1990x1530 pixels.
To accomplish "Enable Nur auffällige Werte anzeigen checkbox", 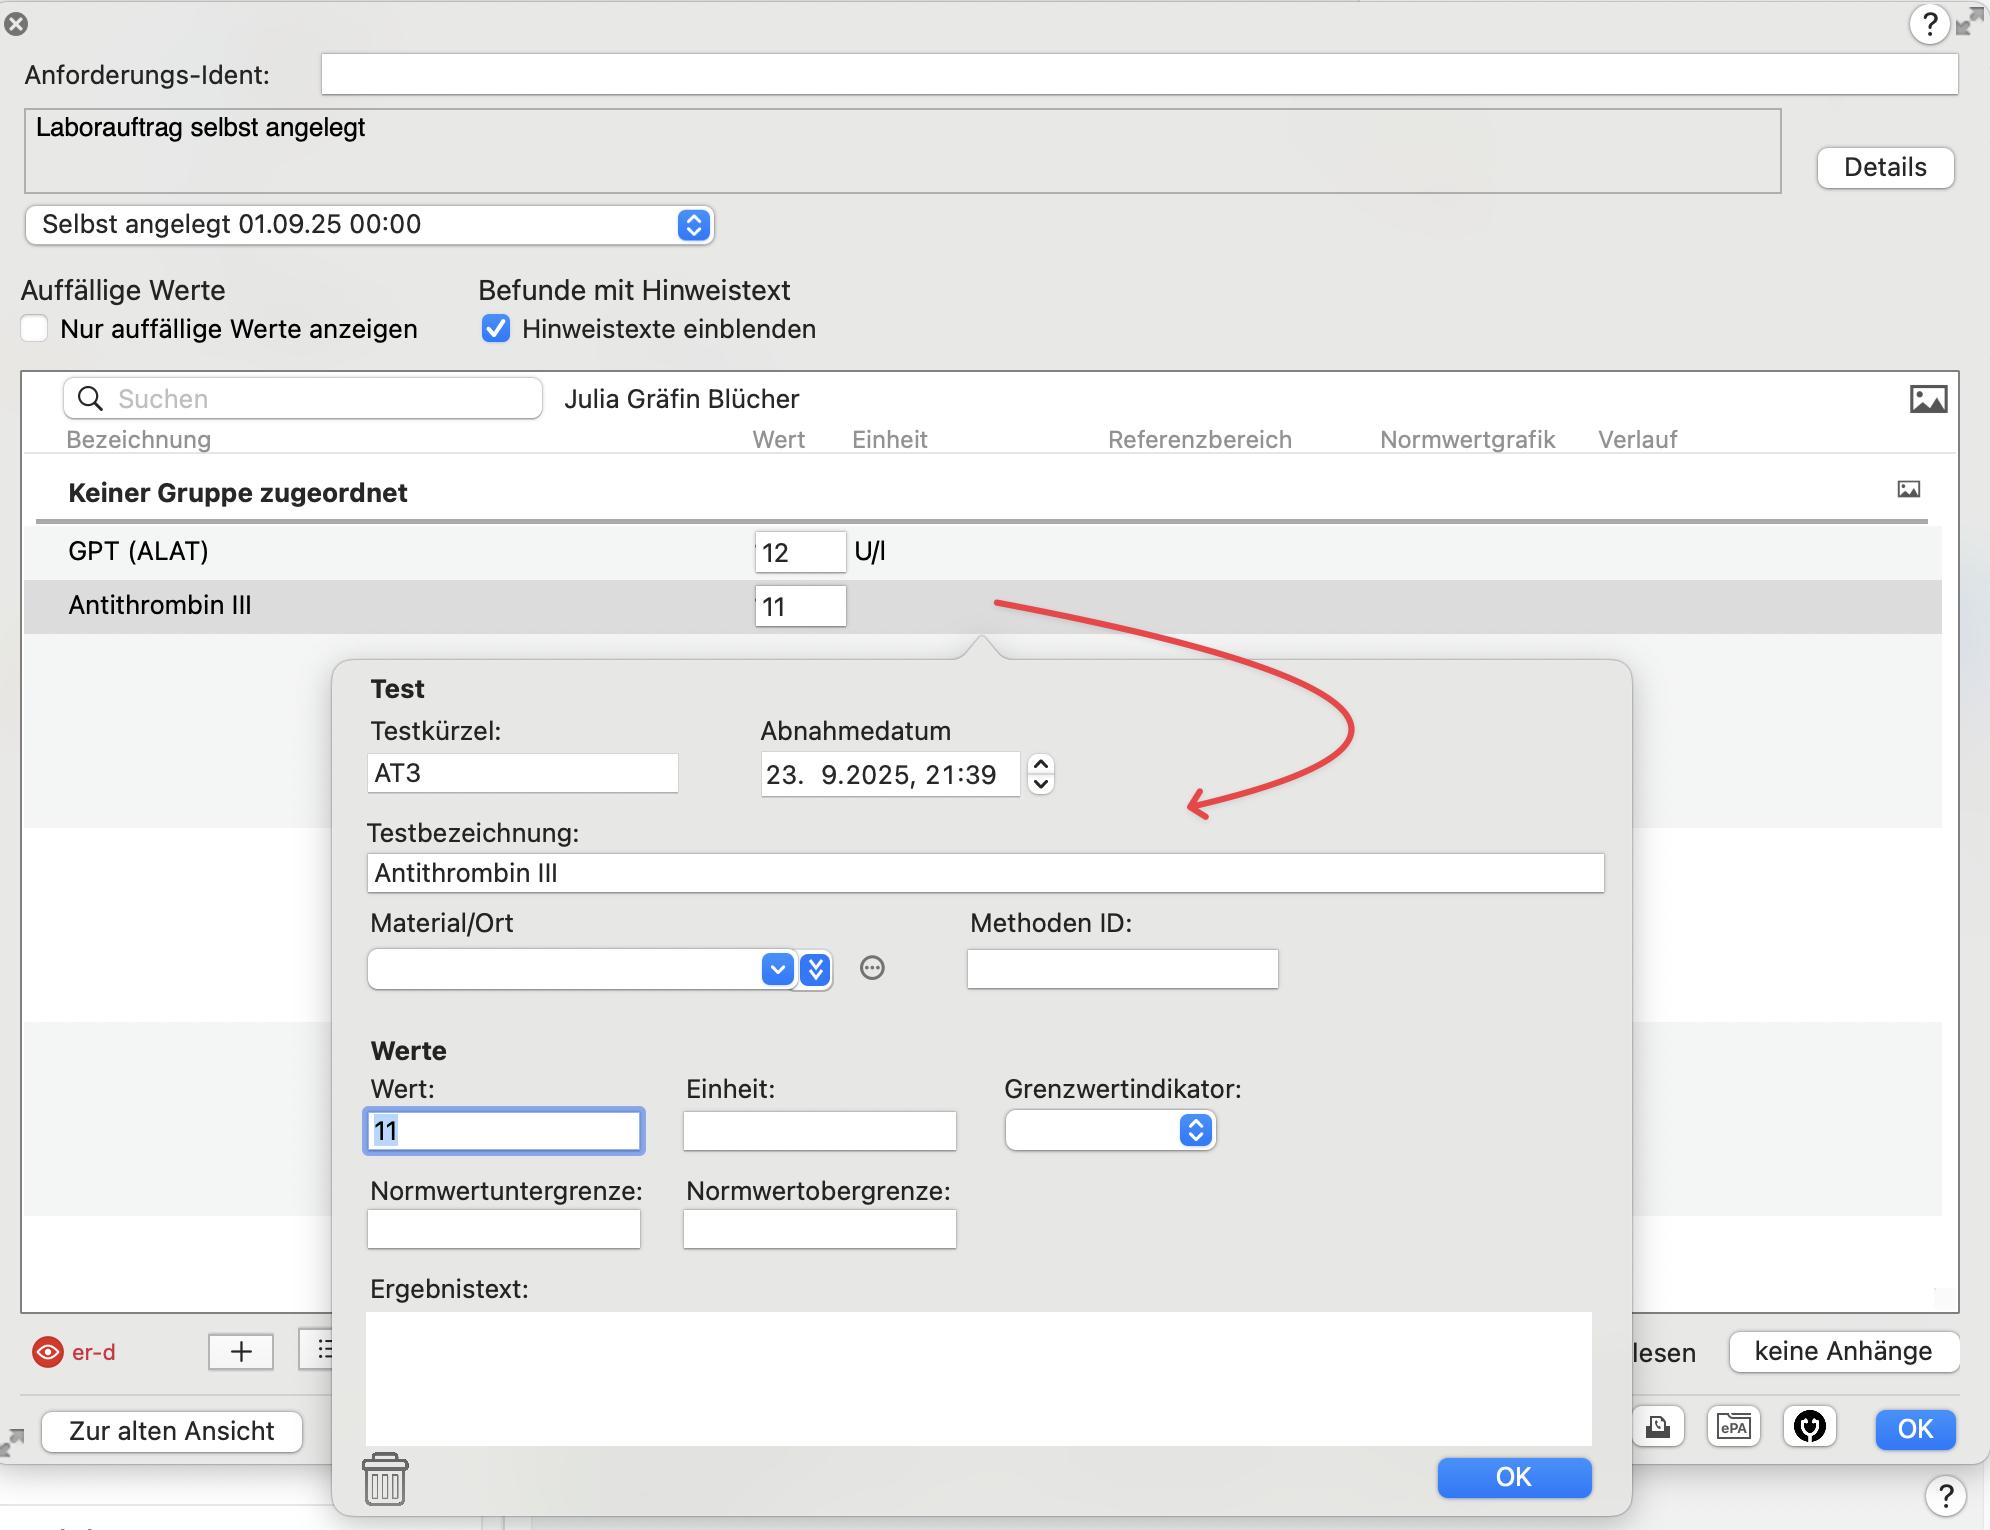I will point(35,329).
